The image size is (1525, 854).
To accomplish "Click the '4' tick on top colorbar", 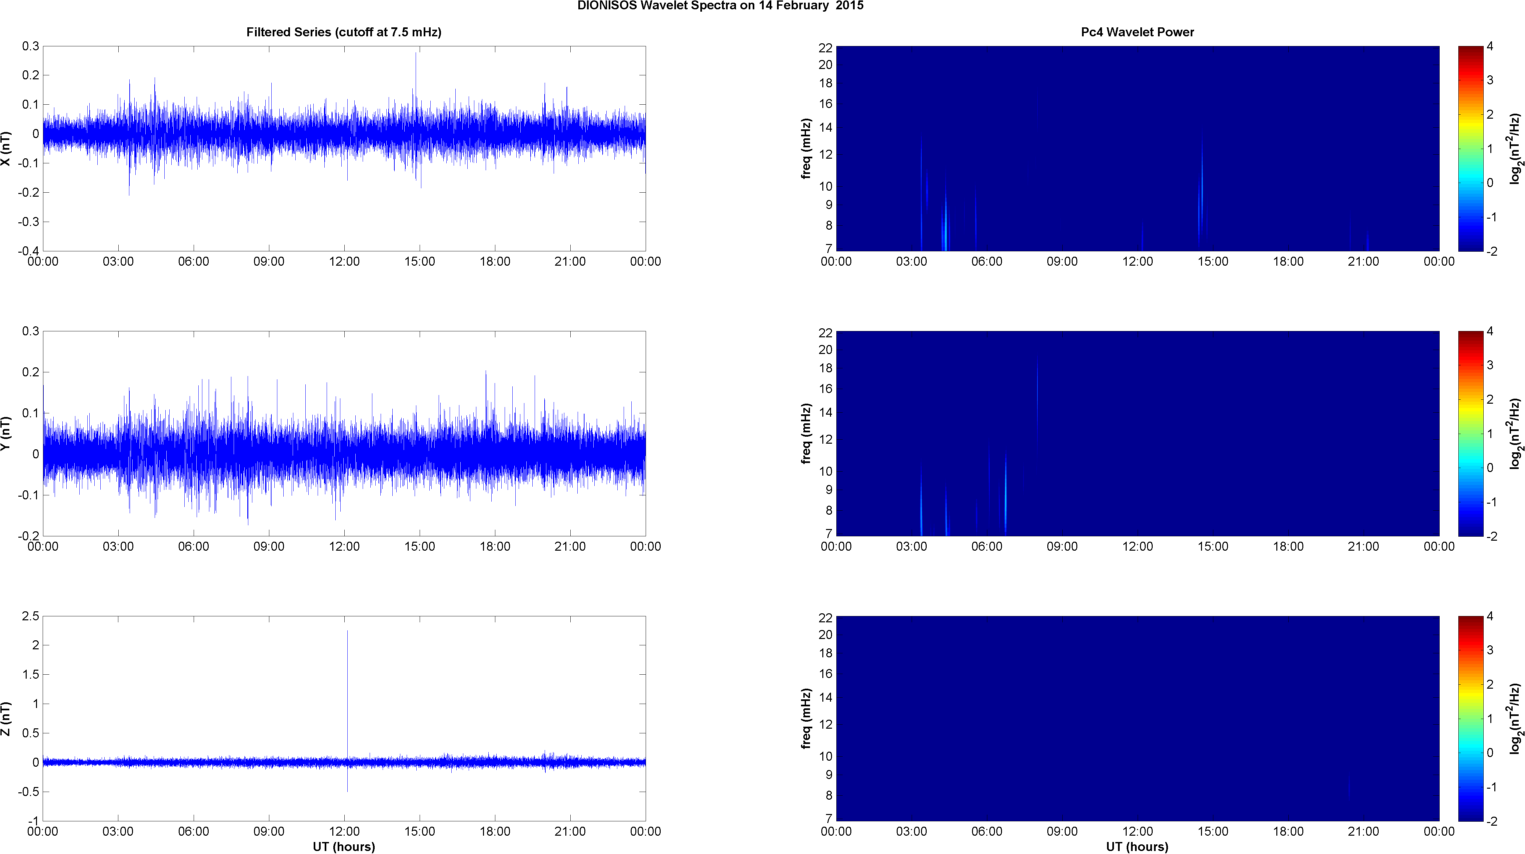I will [x=1490, y=47].
